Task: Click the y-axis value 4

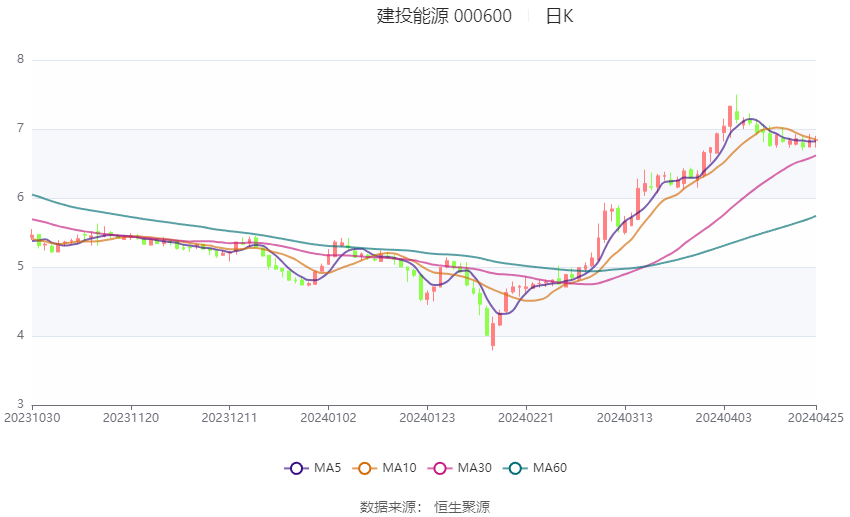Action: pos(21,335)
